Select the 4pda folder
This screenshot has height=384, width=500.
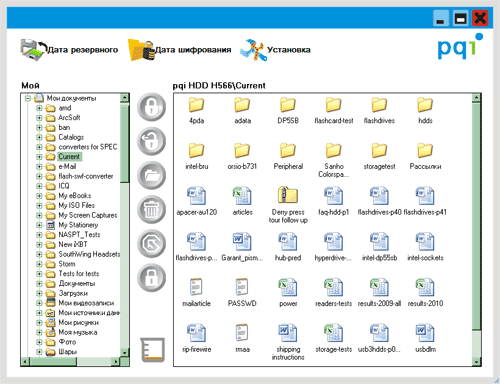point(197,111)
